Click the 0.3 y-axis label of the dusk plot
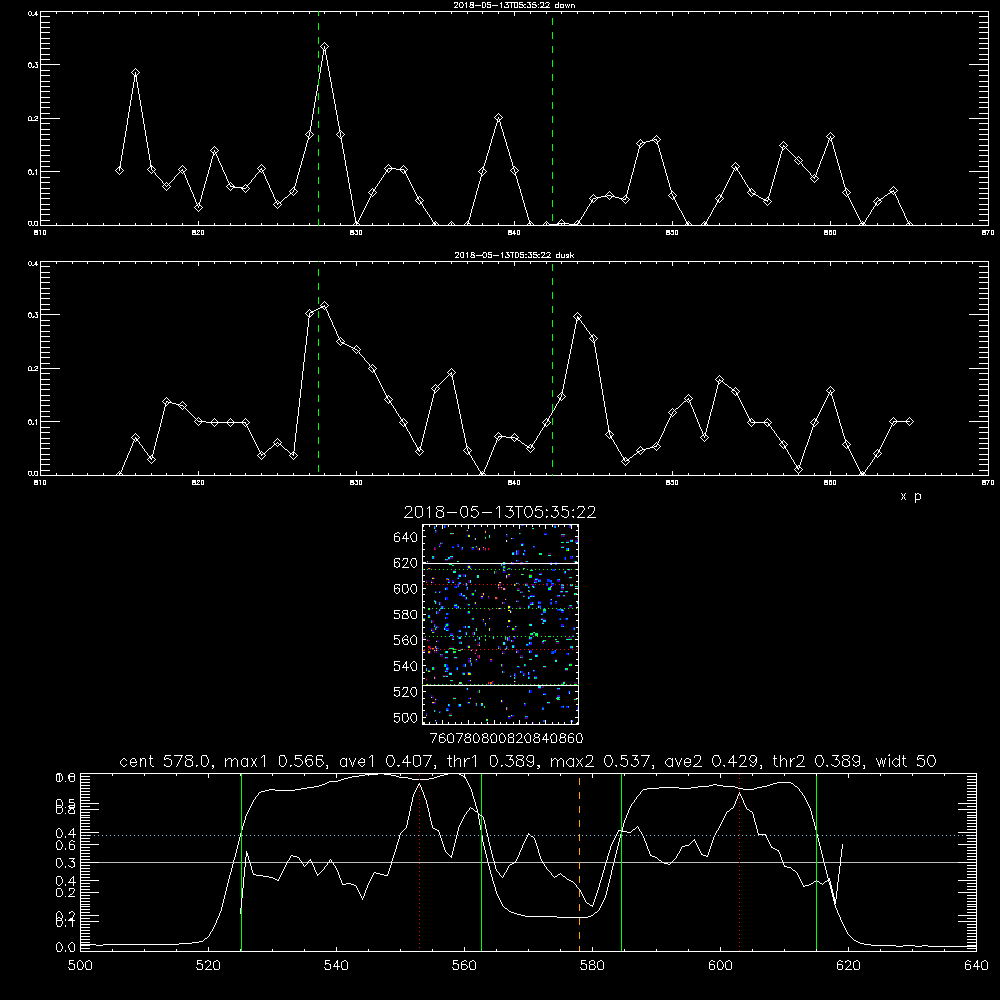Screen dimensions: 1000x1000 33,314
